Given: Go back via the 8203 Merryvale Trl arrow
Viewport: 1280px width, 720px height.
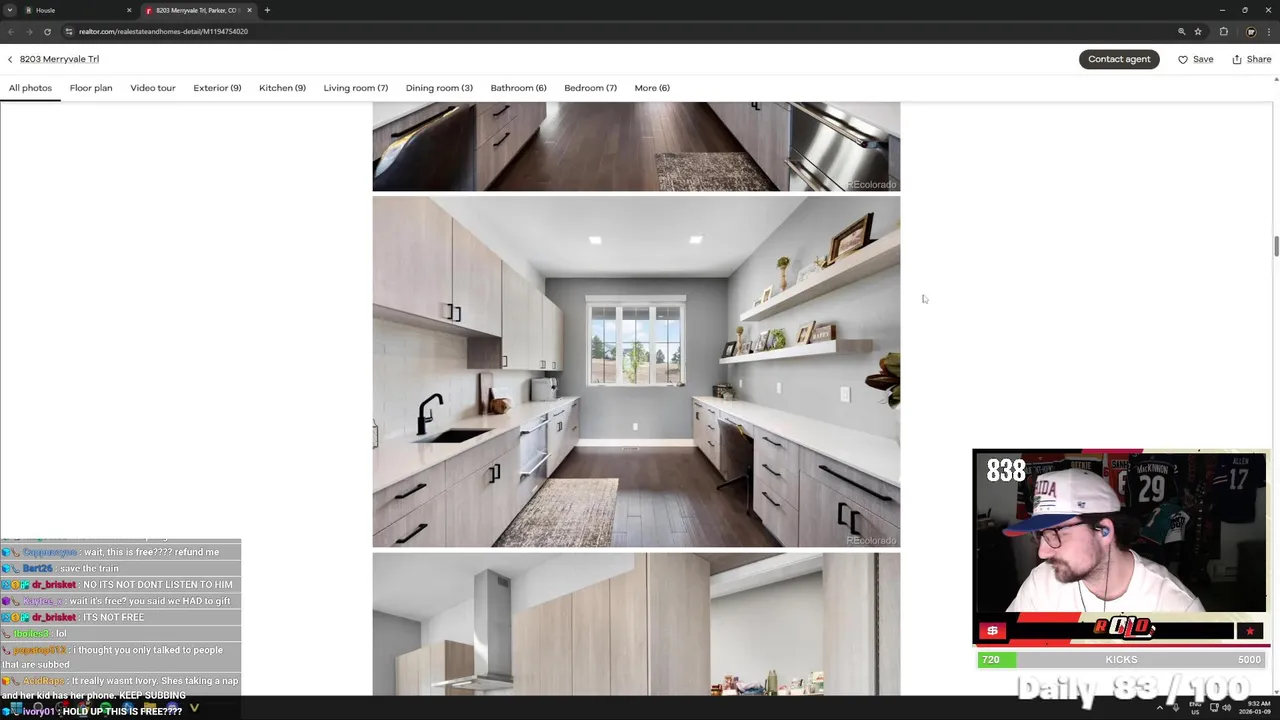Looking at the screenshot, I should (x=10, y=59).
